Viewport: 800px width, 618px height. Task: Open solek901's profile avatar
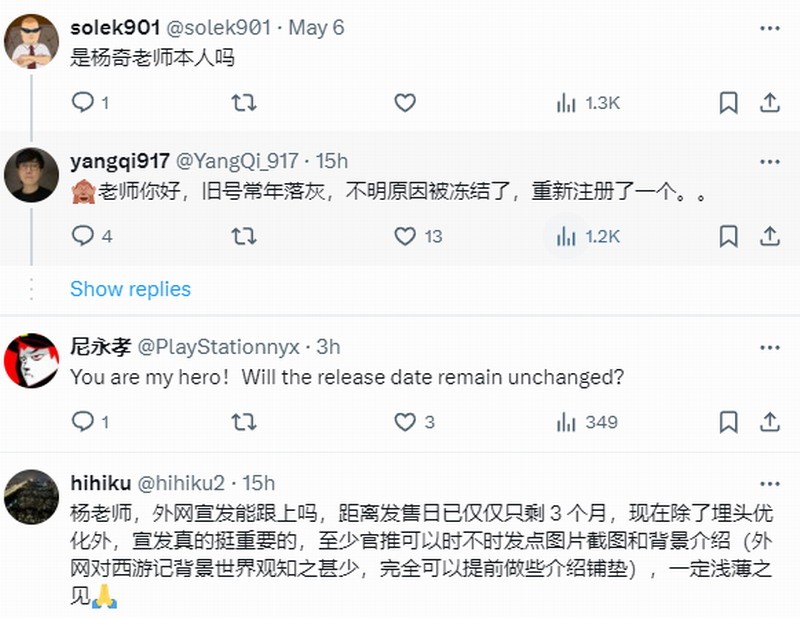tap(31, 41)
